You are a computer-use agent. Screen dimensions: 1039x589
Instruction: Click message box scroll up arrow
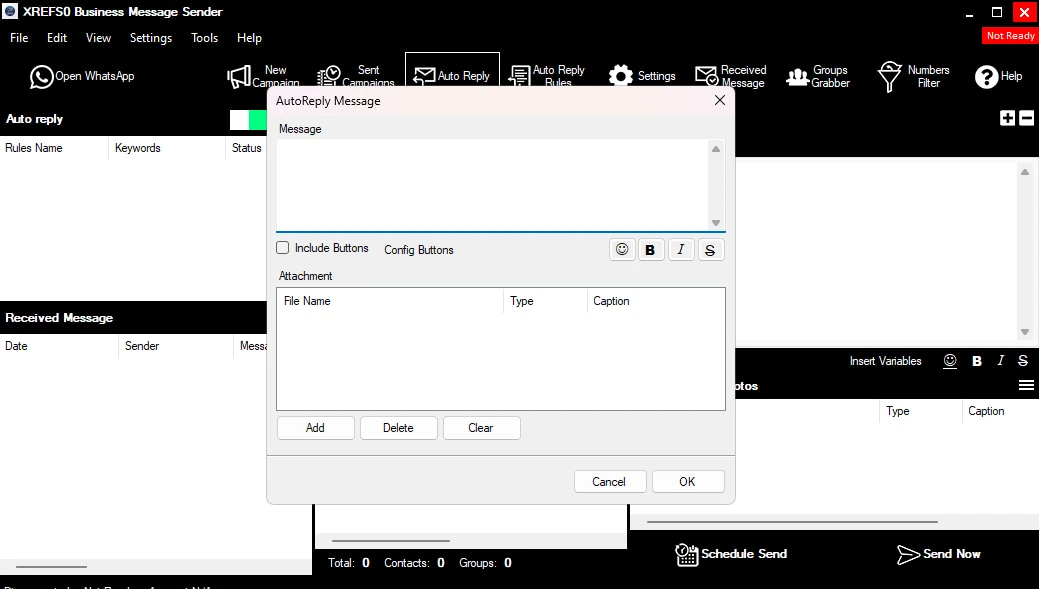tap(716, 149)
